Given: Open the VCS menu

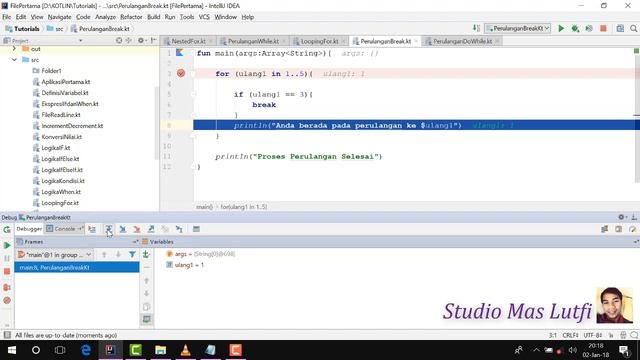Looking at the screenshot, I should (x=204, y=17).
